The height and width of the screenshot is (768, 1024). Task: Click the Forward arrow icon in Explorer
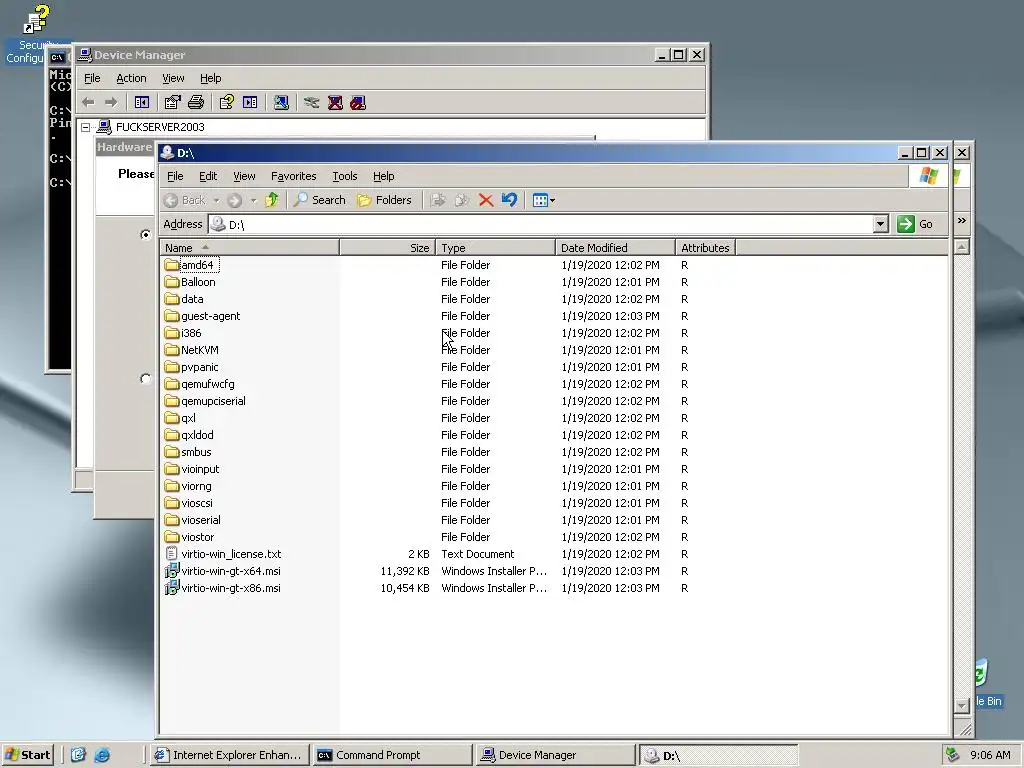234,200
